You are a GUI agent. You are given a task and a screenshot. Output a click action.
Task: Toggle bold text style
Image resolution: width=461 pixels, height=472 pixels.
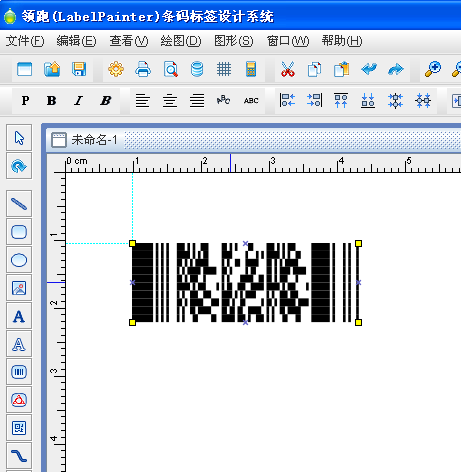pyautogui.click(x=52, y=100)
